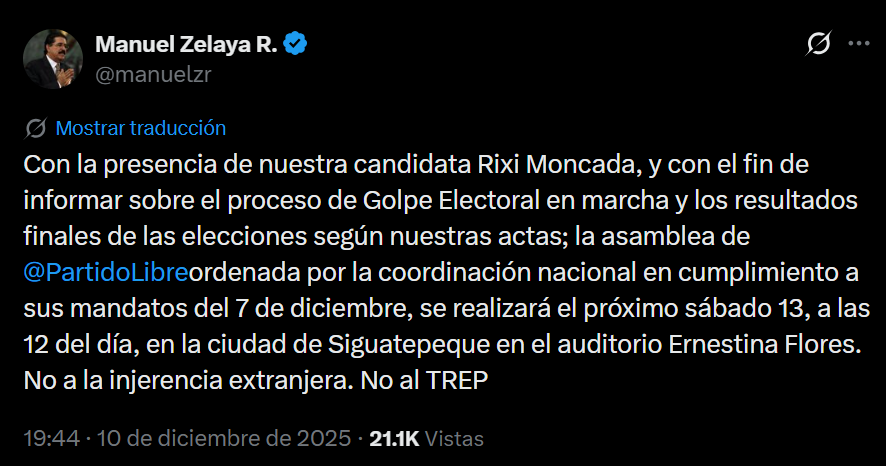
Task: Click the blue verified badge
Action: [296, 44]
